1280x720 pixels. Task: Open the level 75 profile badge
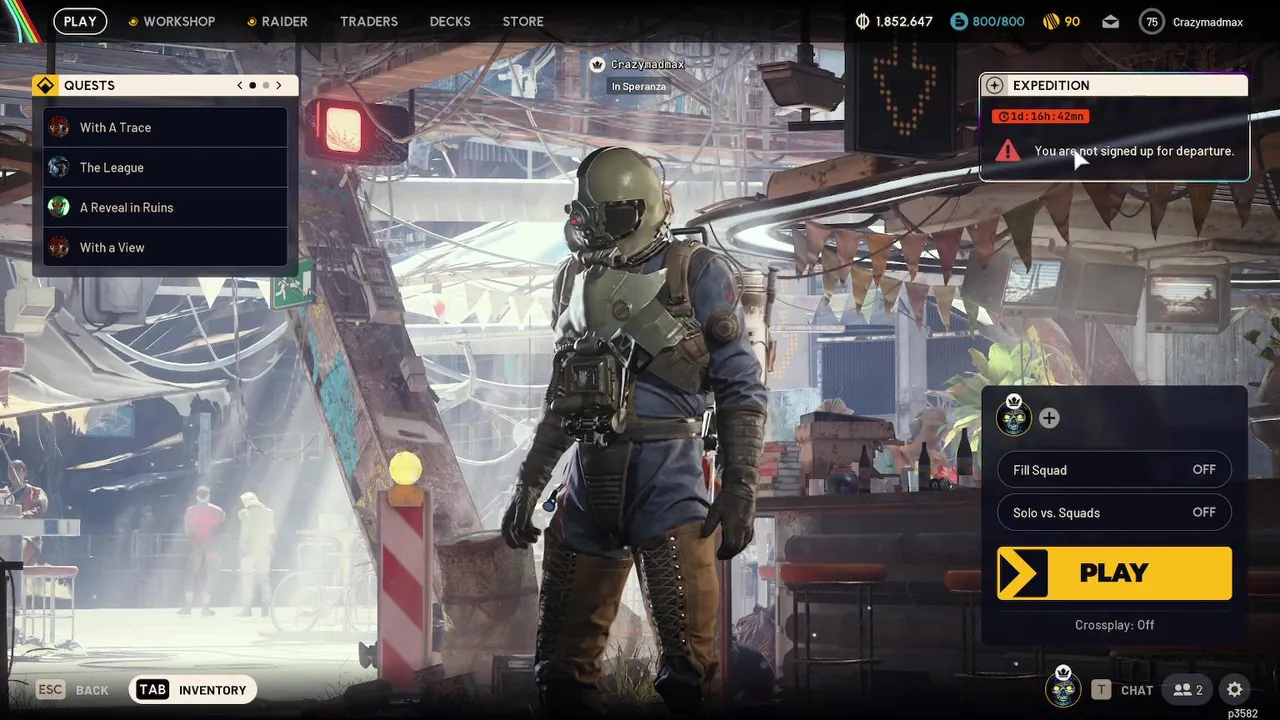1152,21
